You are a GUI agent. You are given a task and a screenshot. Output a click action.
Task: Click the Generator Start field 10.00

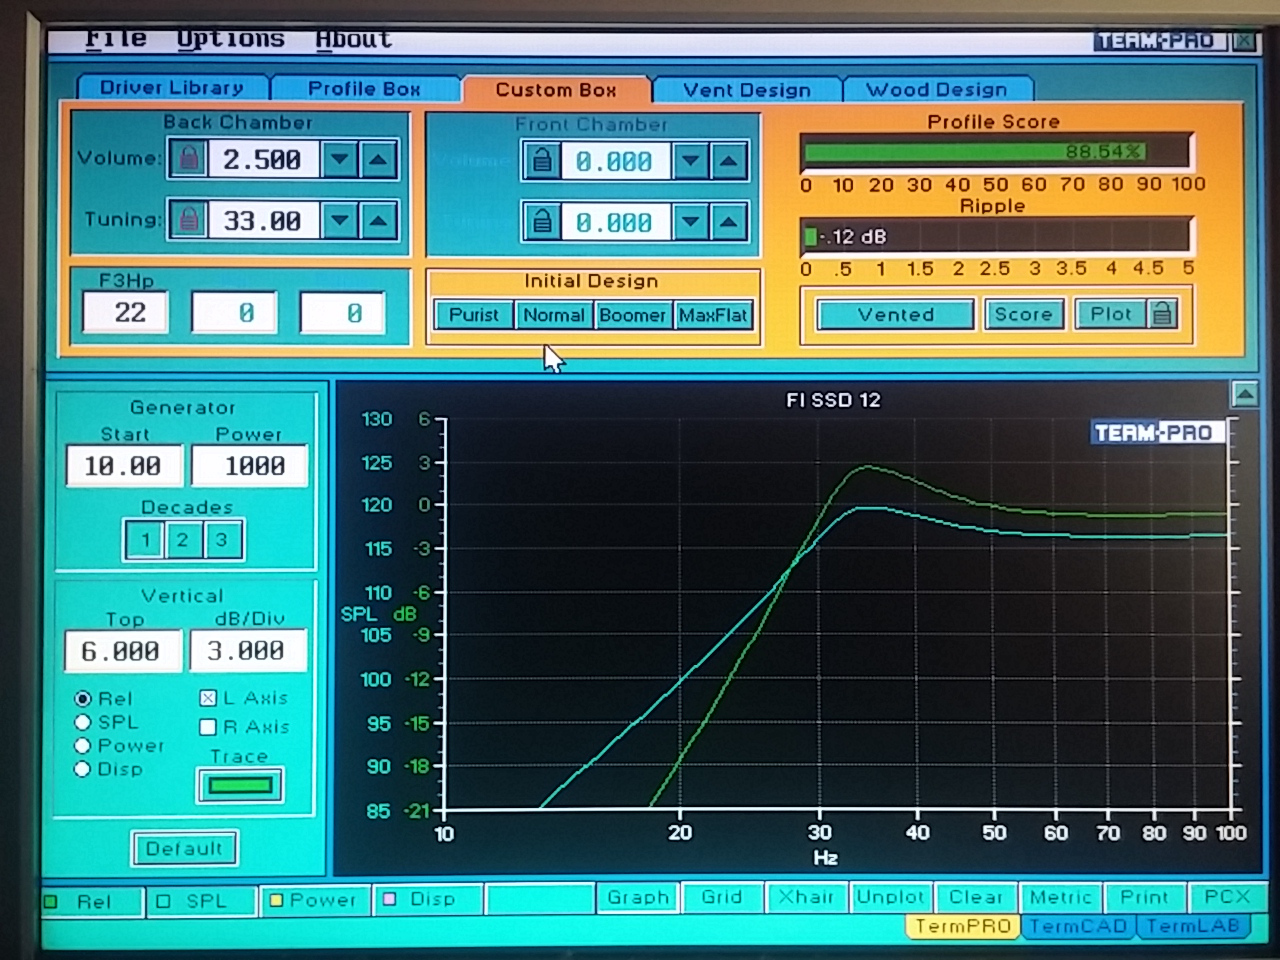coord(124,466)
